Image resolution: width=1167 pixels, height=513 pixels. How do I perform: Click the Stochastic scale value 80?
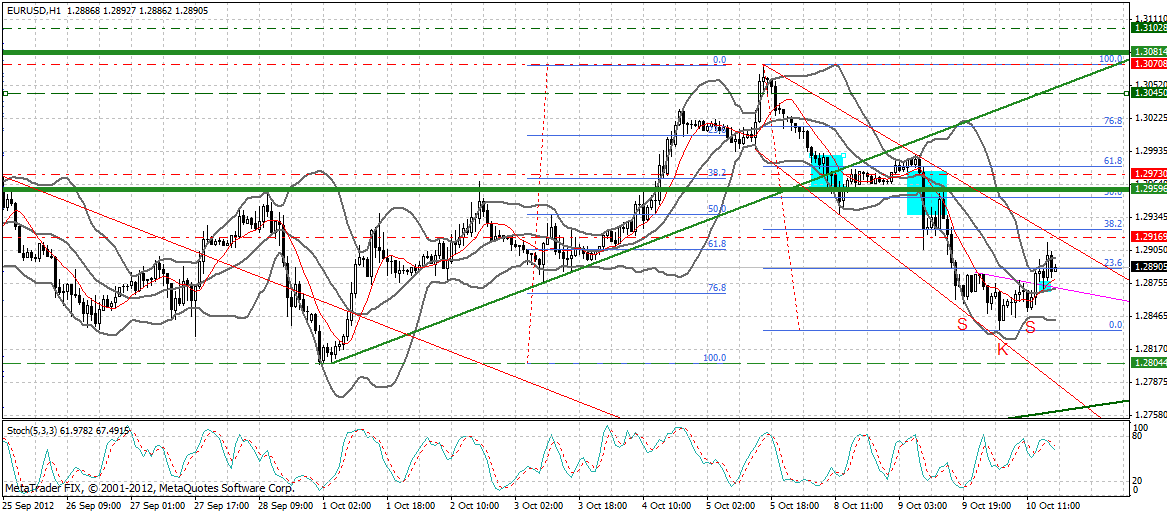tap(1137, 438)
